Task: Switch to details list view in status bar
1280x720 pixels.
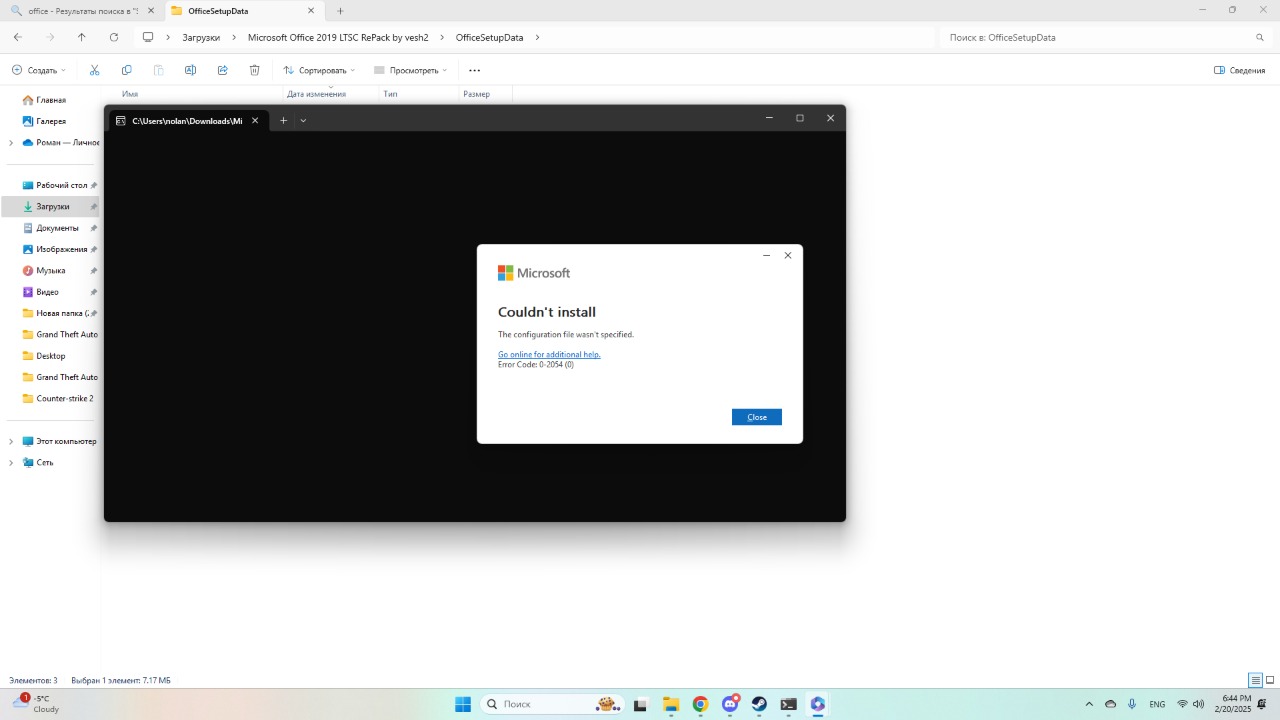Action: [1255, 680]
